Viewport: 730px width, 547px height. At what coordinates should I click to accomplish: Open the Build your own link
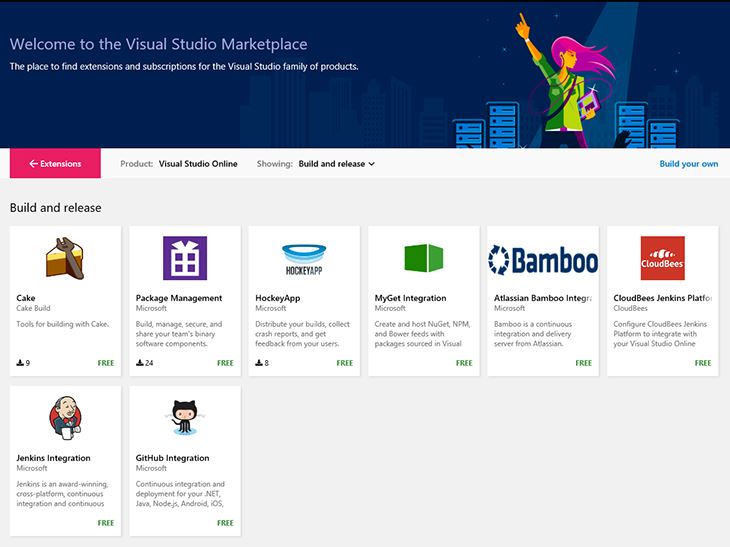coord(689,164)
